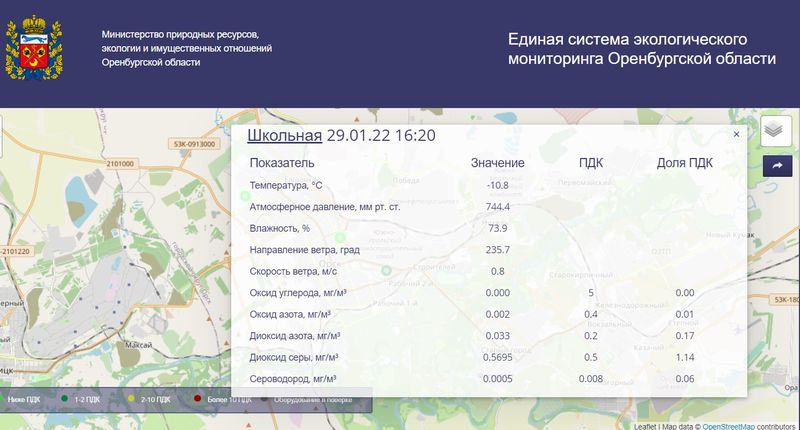The height and width of the screenshot is (430, 800).
Task: Click the wind direction value 235.7
Action: click(x=497, y=250)
